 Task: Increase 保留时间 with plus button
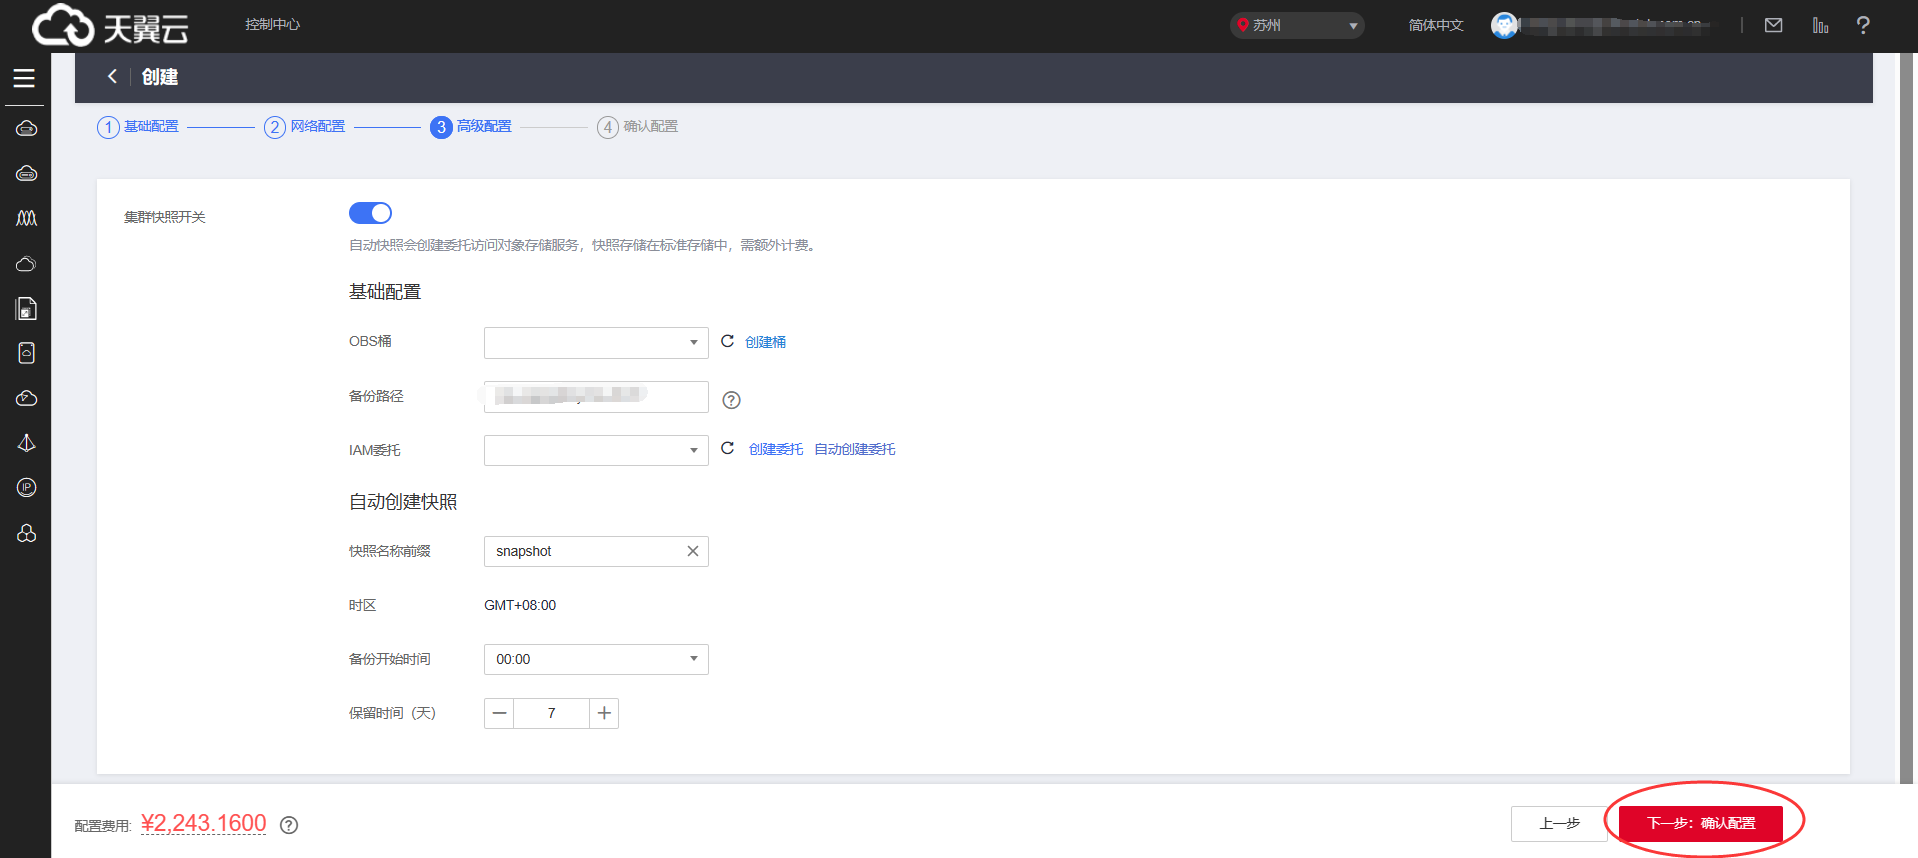[x=604, y=713]
